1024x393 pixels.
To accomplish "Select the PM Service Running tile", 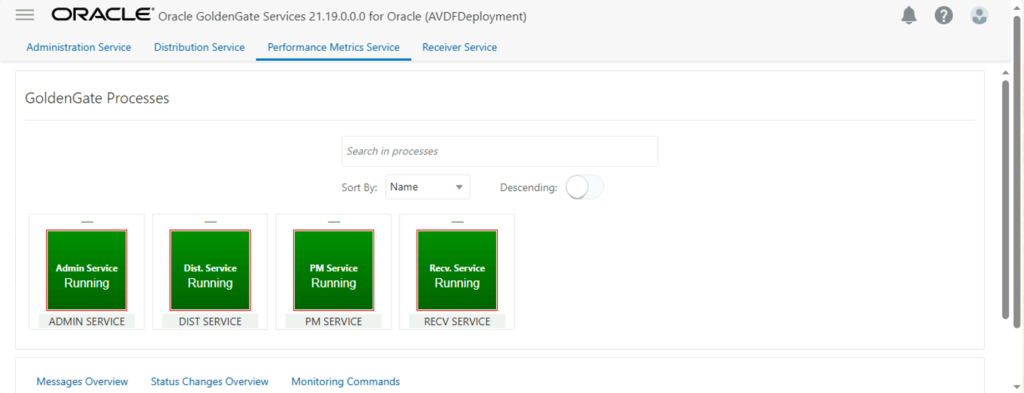I will [334, 270].
